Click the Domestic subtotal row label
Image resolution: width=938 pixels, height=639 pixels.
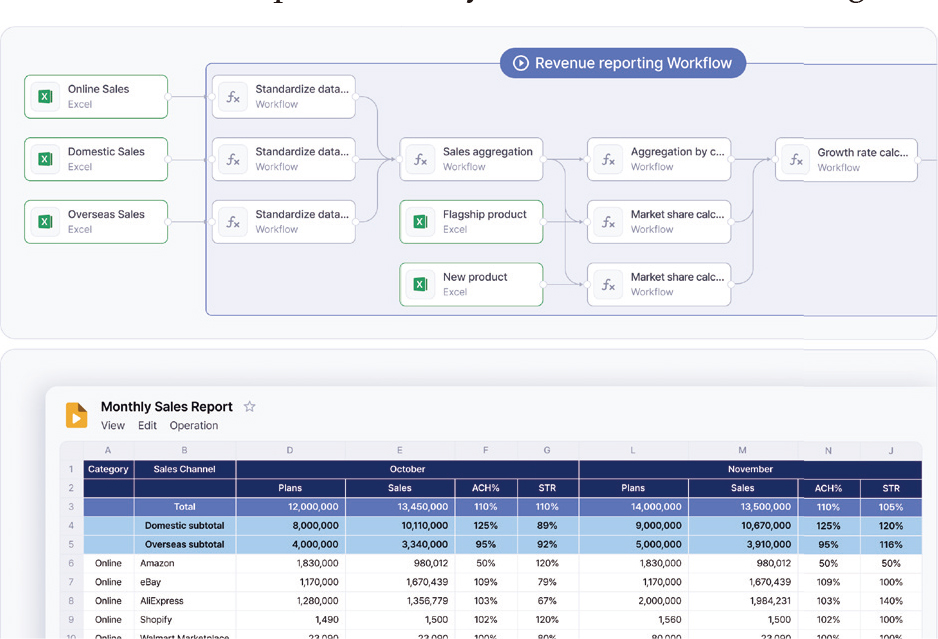[184, 526]
